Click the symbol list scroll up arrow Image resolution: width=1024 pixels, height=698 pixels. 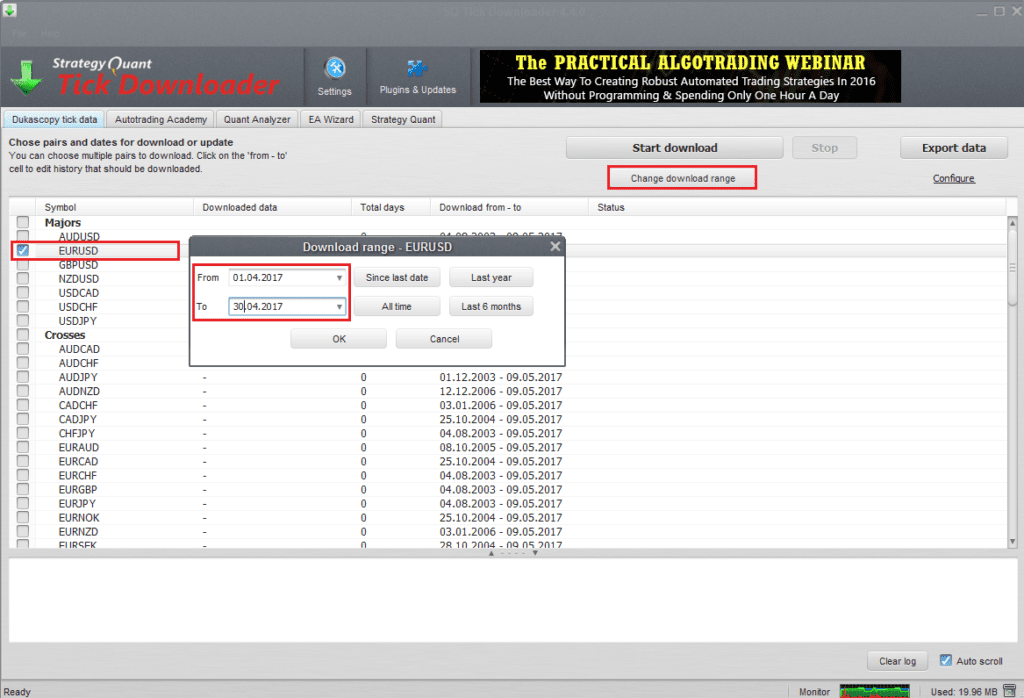point(1012,223)
